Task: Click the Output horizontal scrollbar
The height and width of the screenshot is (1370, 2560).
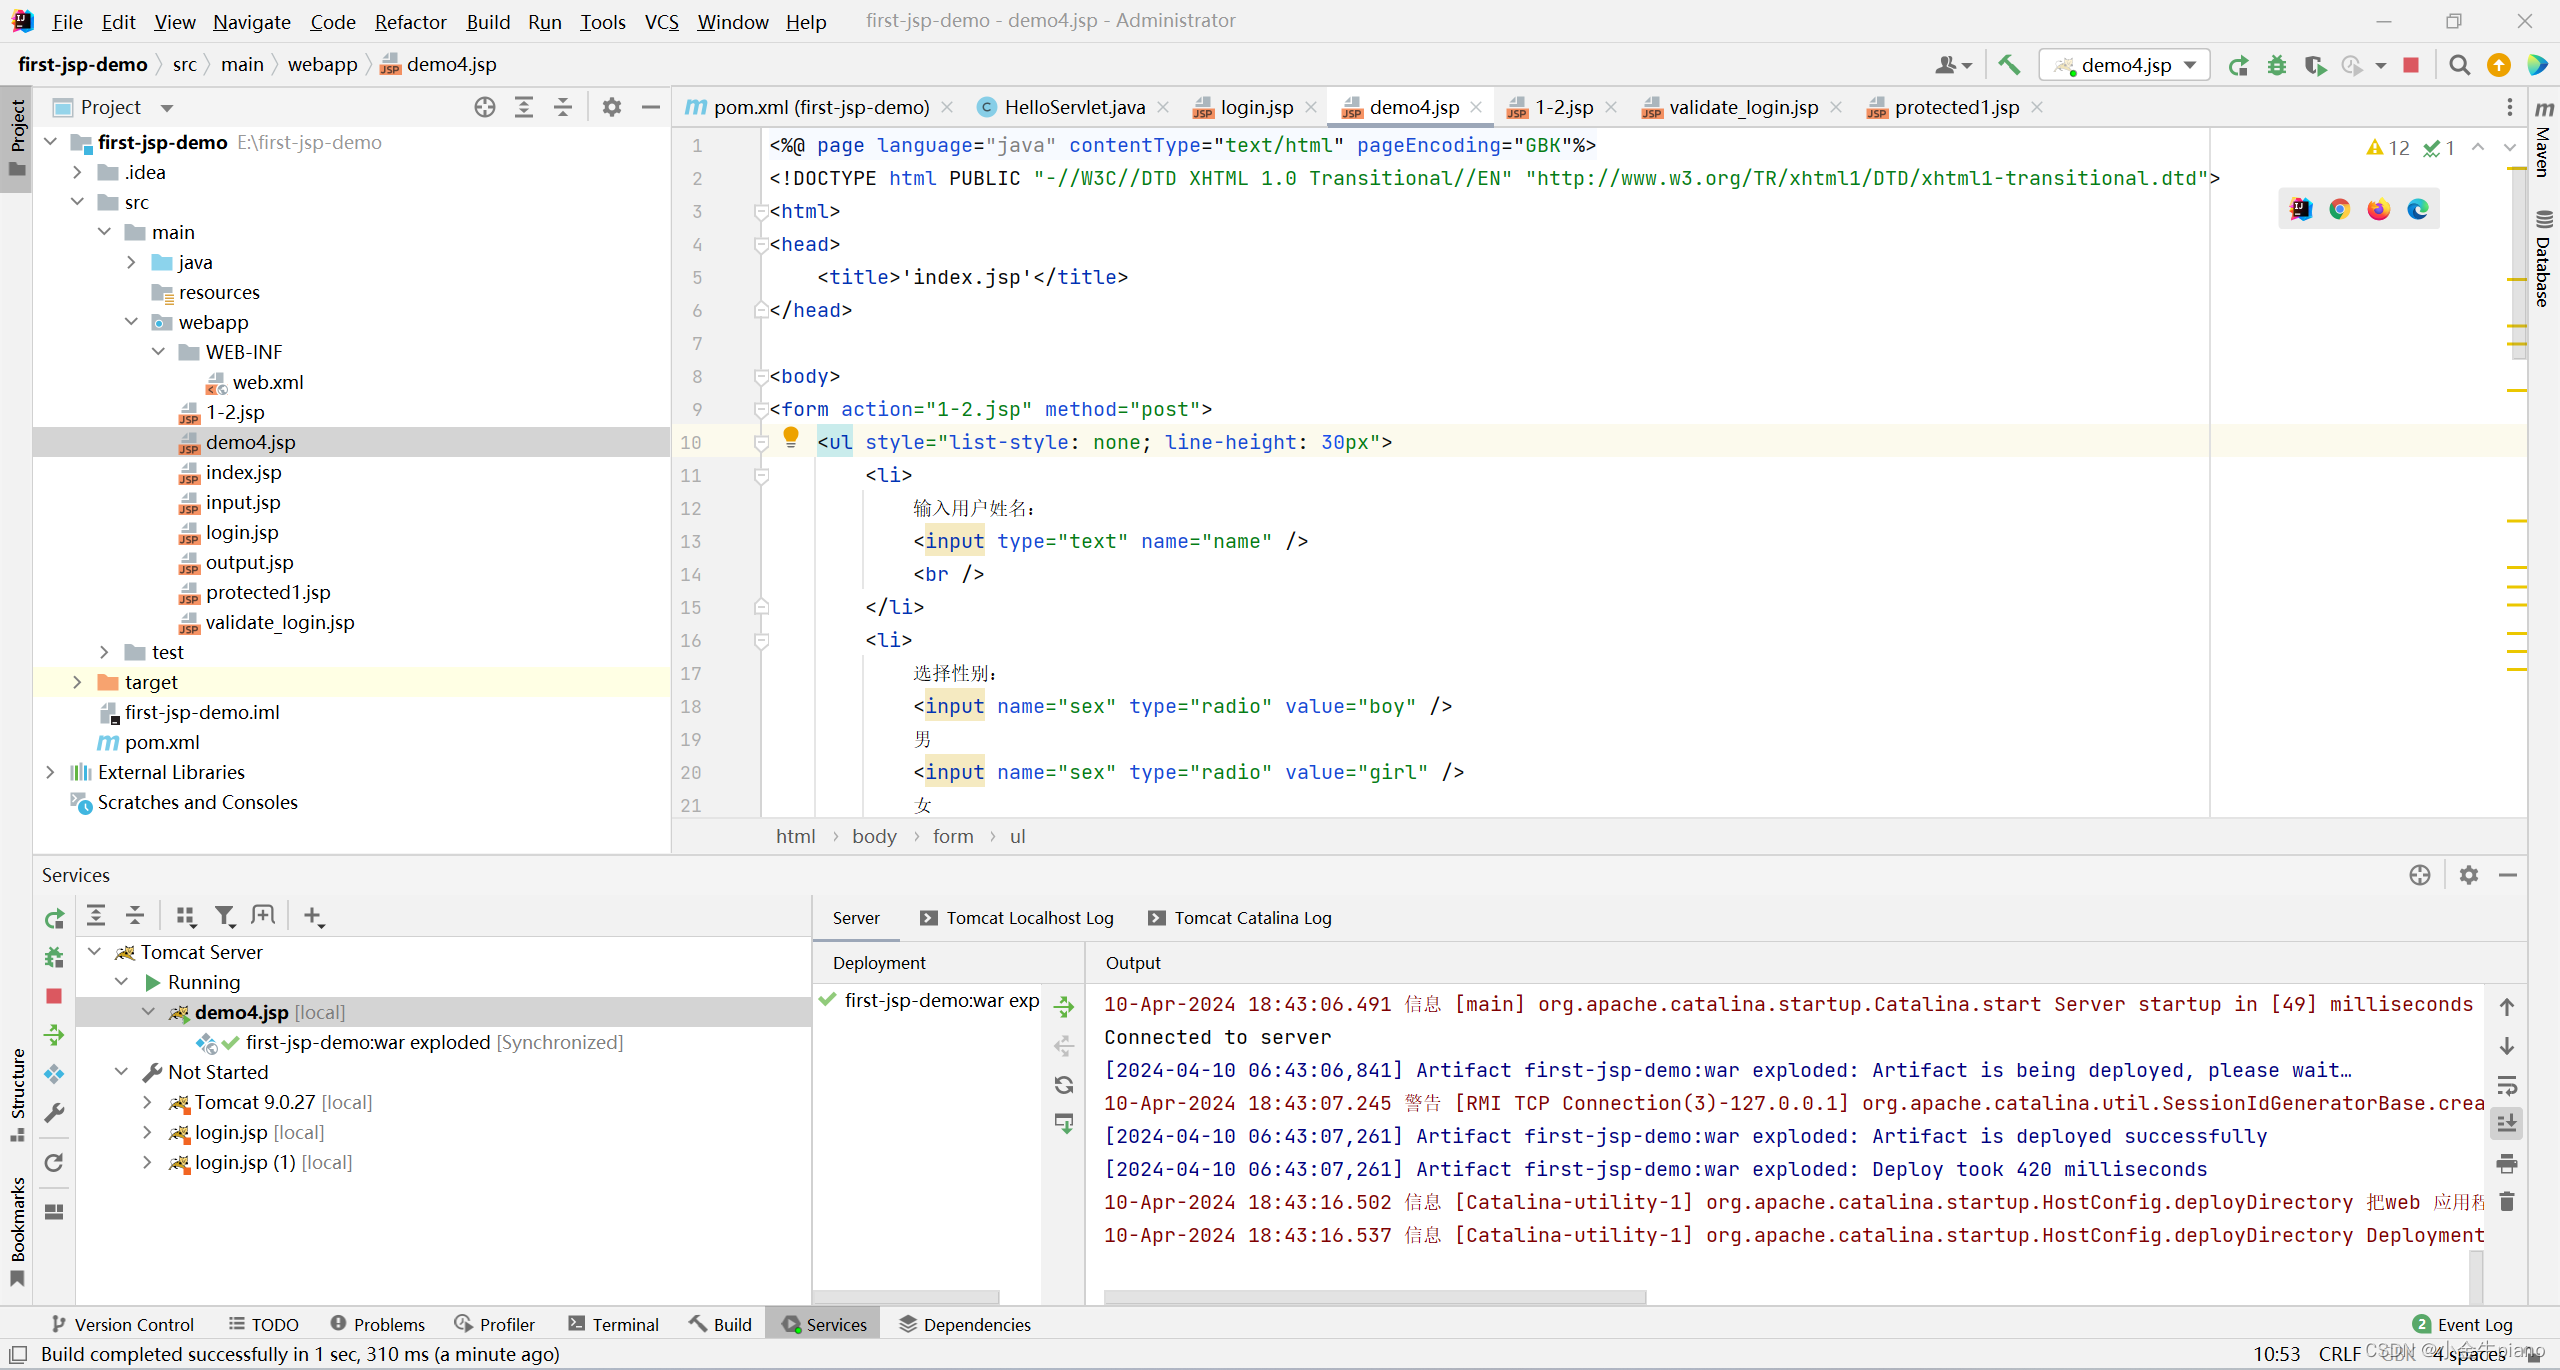Action: click(1375, 1297)
